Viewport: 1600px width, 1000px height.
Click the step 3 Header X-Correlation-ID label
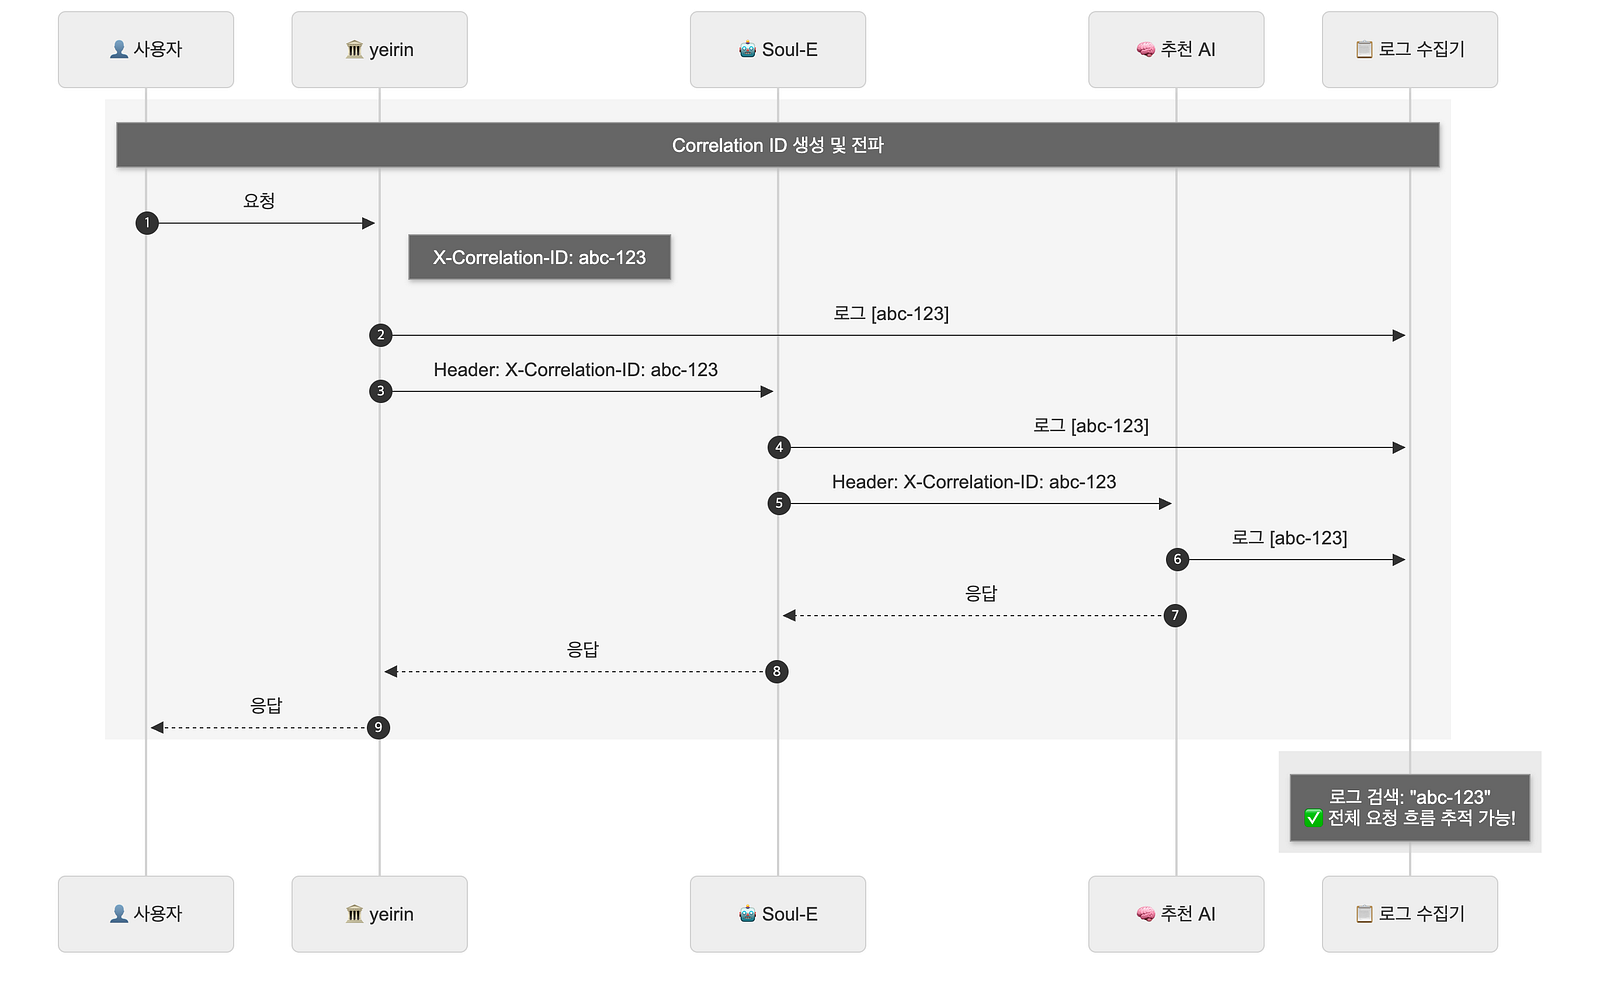(576, 370)
